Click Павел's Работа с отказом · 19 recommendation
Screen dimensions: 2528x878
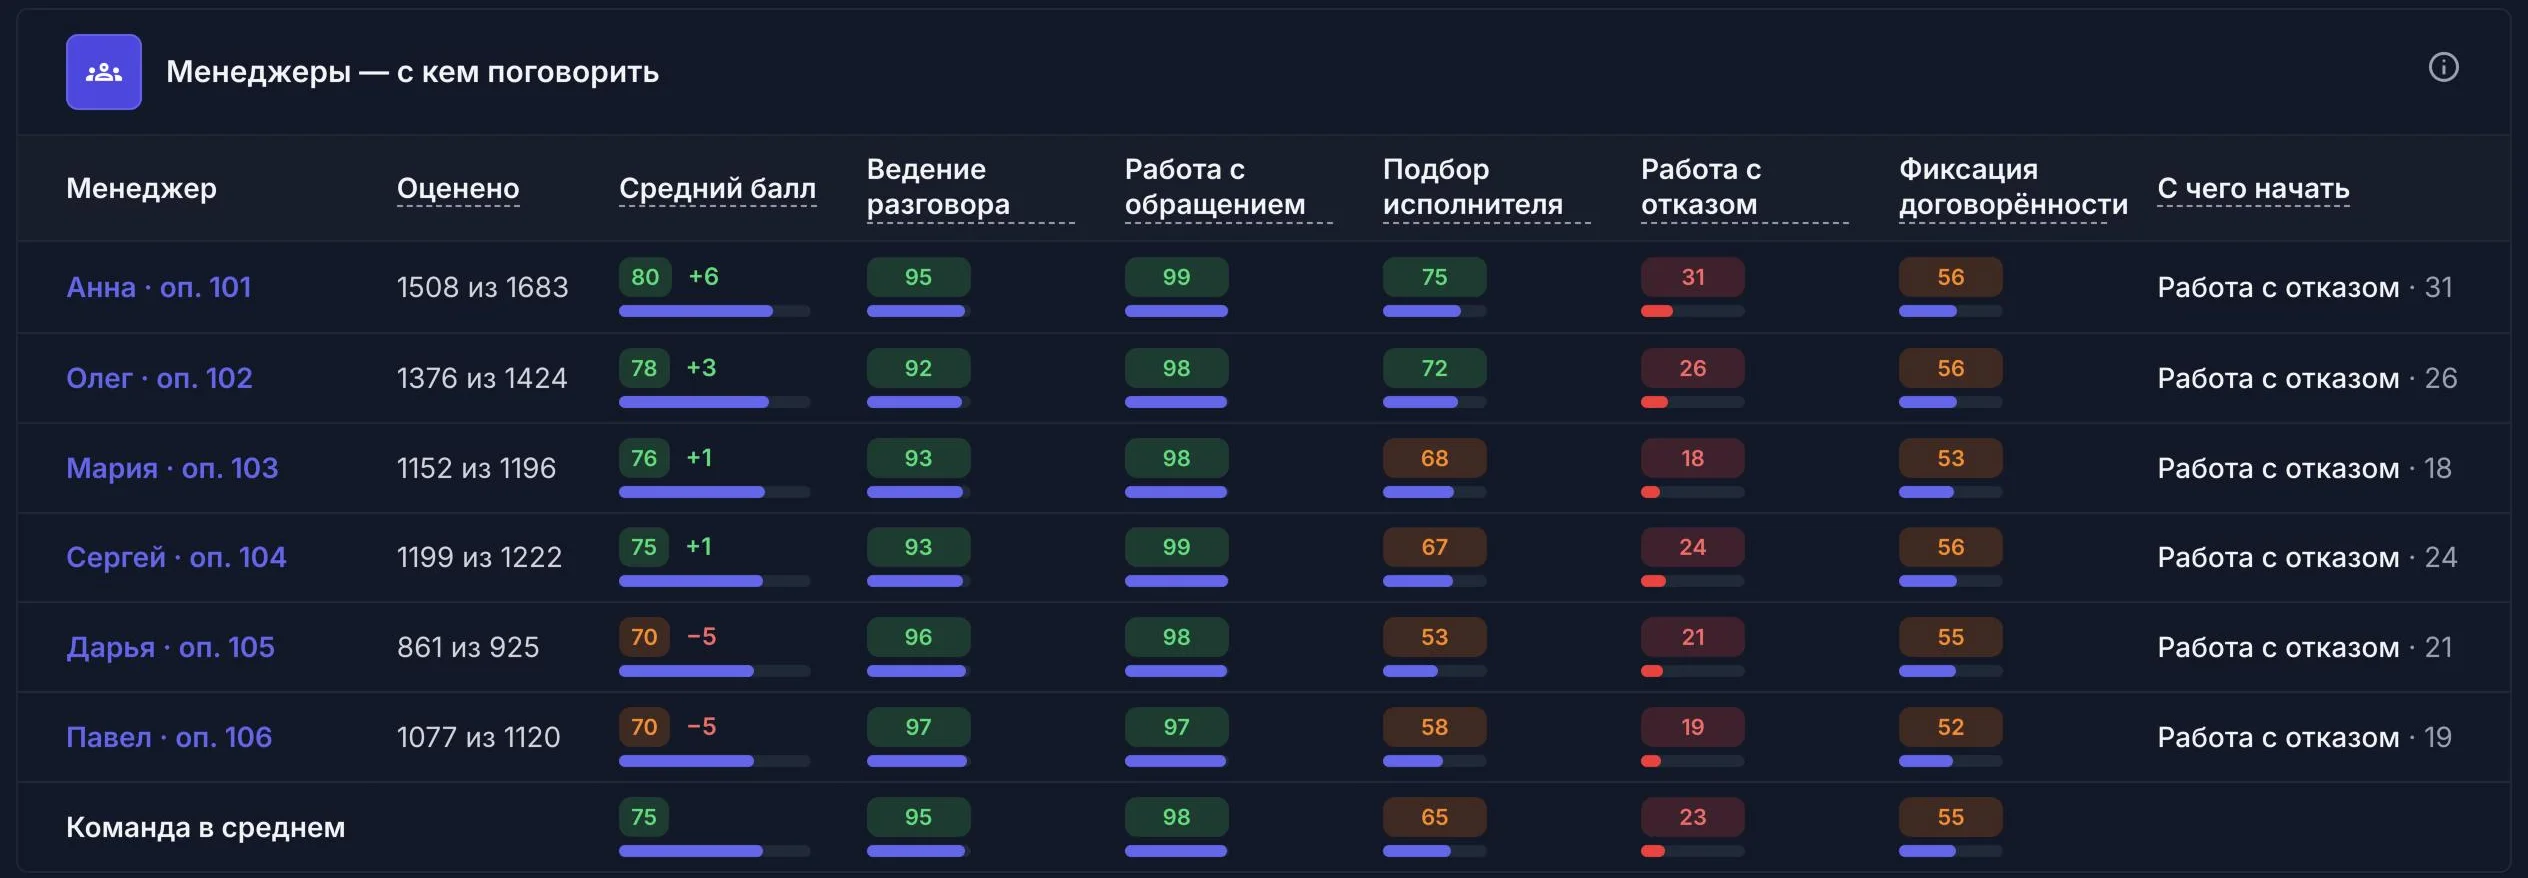(2304, 737)
